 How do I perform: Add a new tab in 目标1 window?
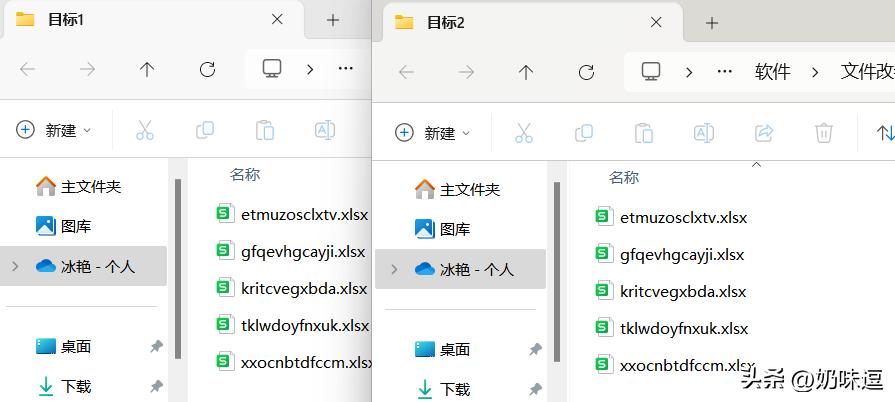(x=333, y=20)
